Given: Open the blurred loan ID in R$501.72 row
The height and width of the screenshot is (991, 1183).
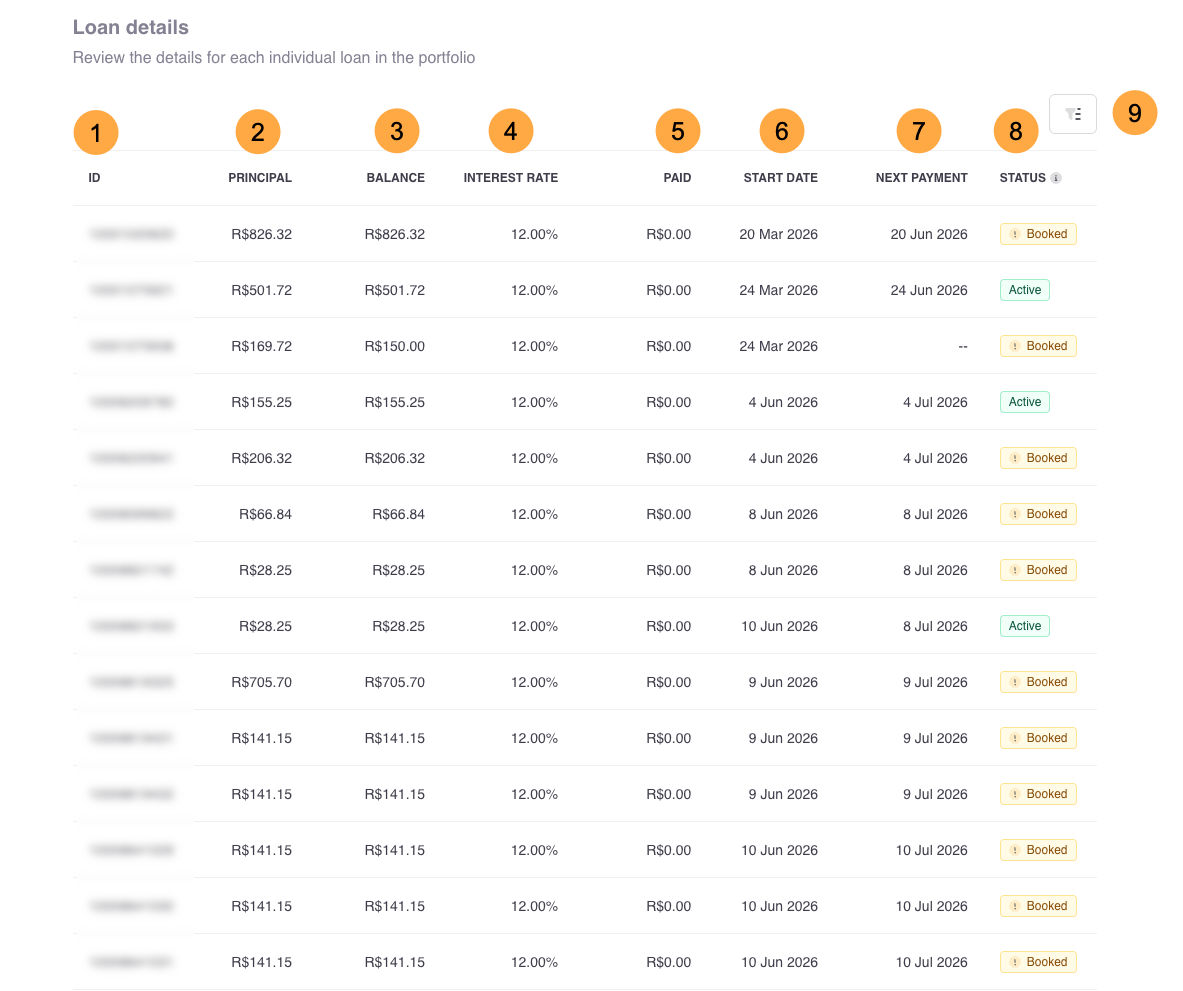Looking at the screenshot, I should [x=131, y=290].
